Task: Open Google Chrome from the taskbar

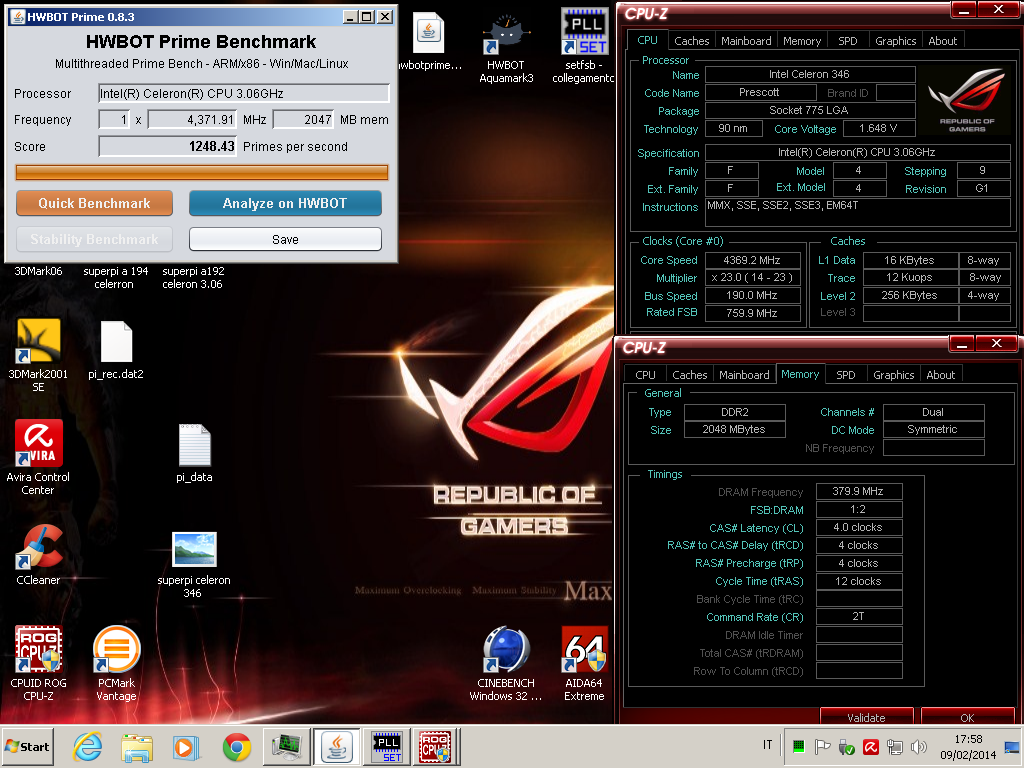Action: [x=236, y=746]
